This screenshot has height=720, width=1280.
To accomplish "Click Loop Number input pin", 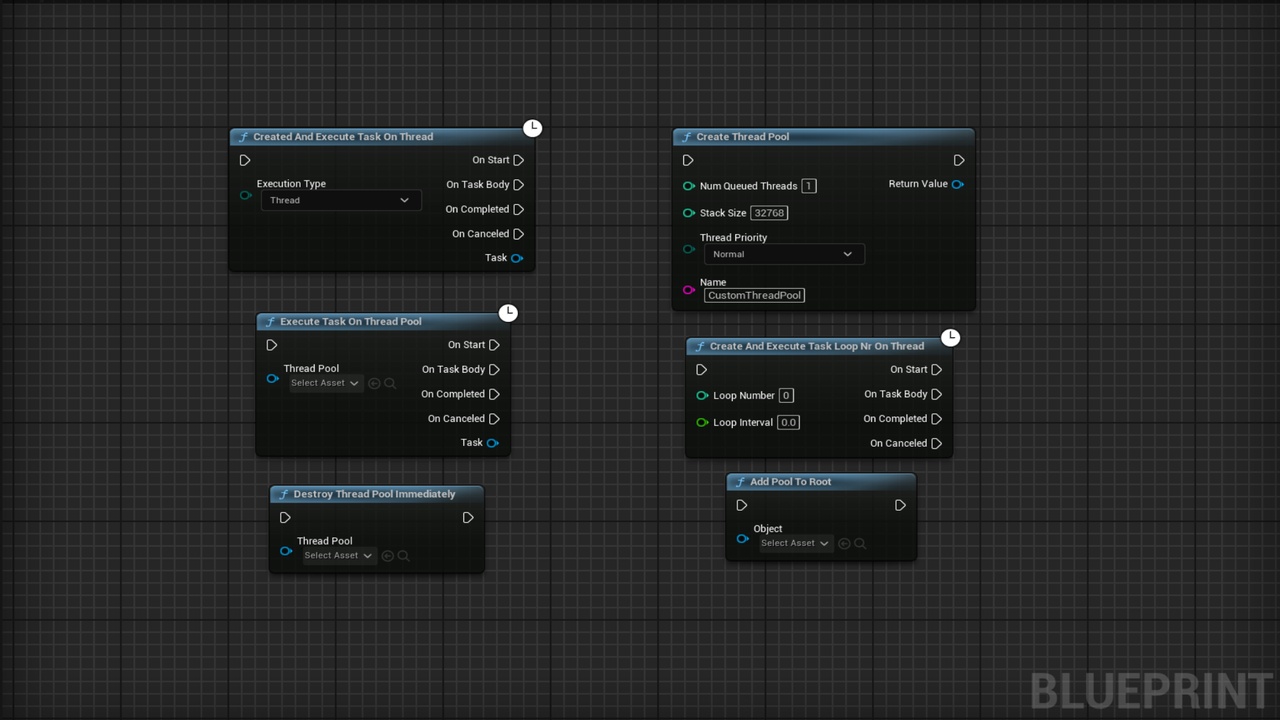I will (702, 395).
